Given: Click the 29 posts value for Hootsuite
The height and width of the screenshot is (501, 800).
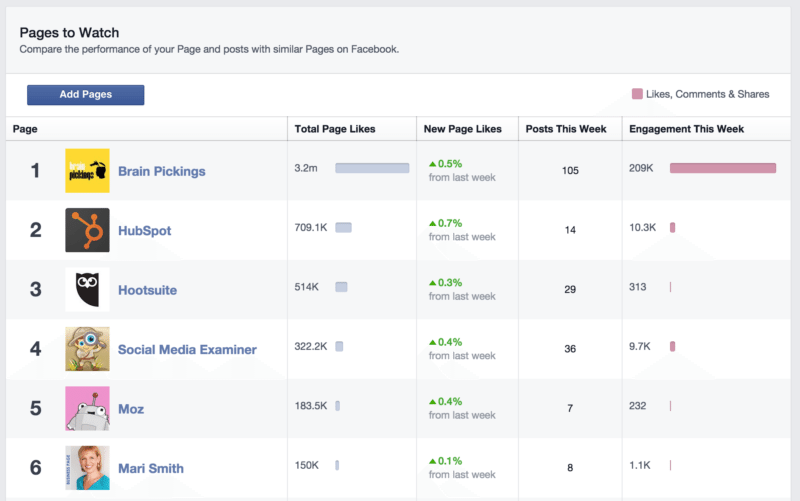Looking at the screenshot, I should [x=570, y=290].
